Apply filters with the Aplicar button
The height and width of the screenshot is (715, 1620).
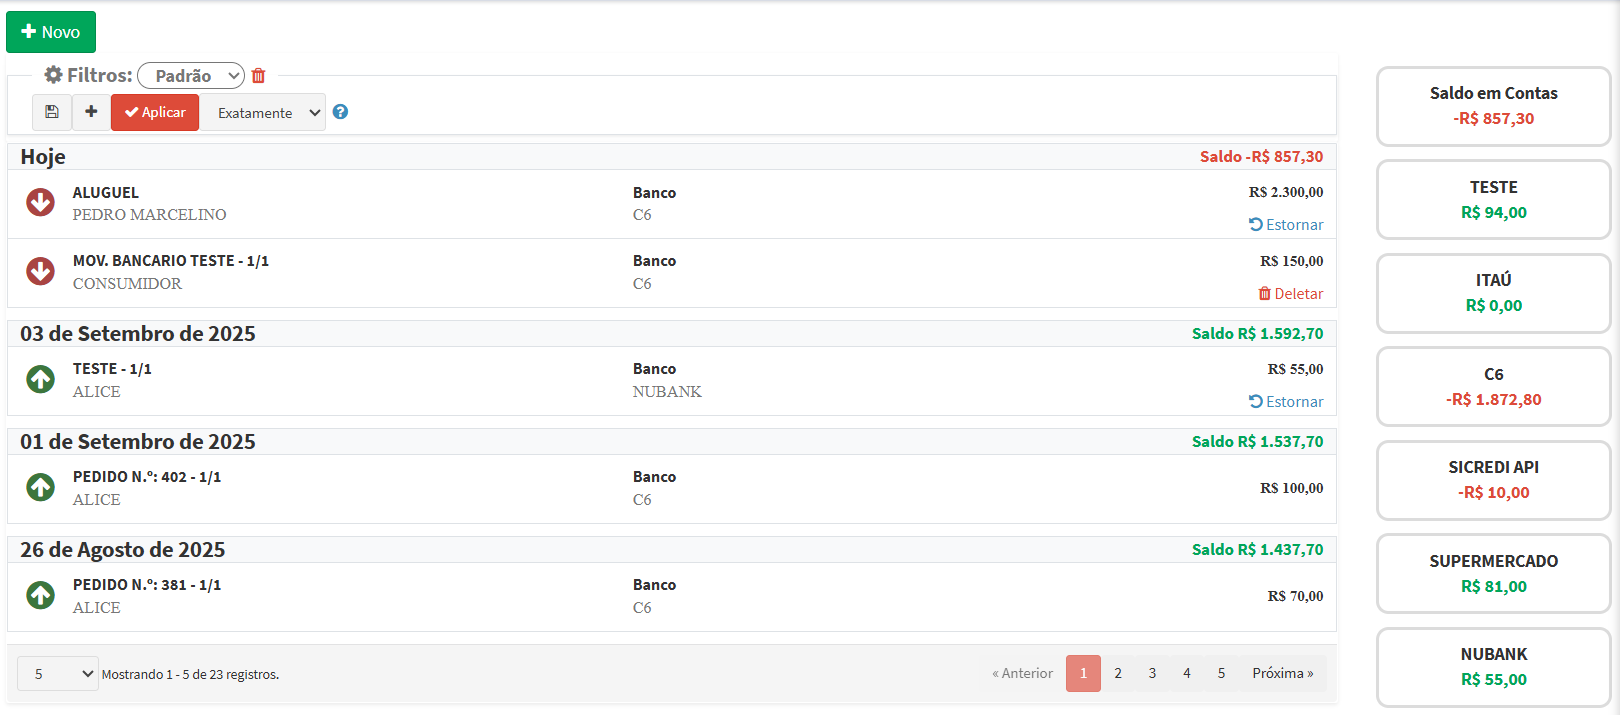[x=155, y=112]
